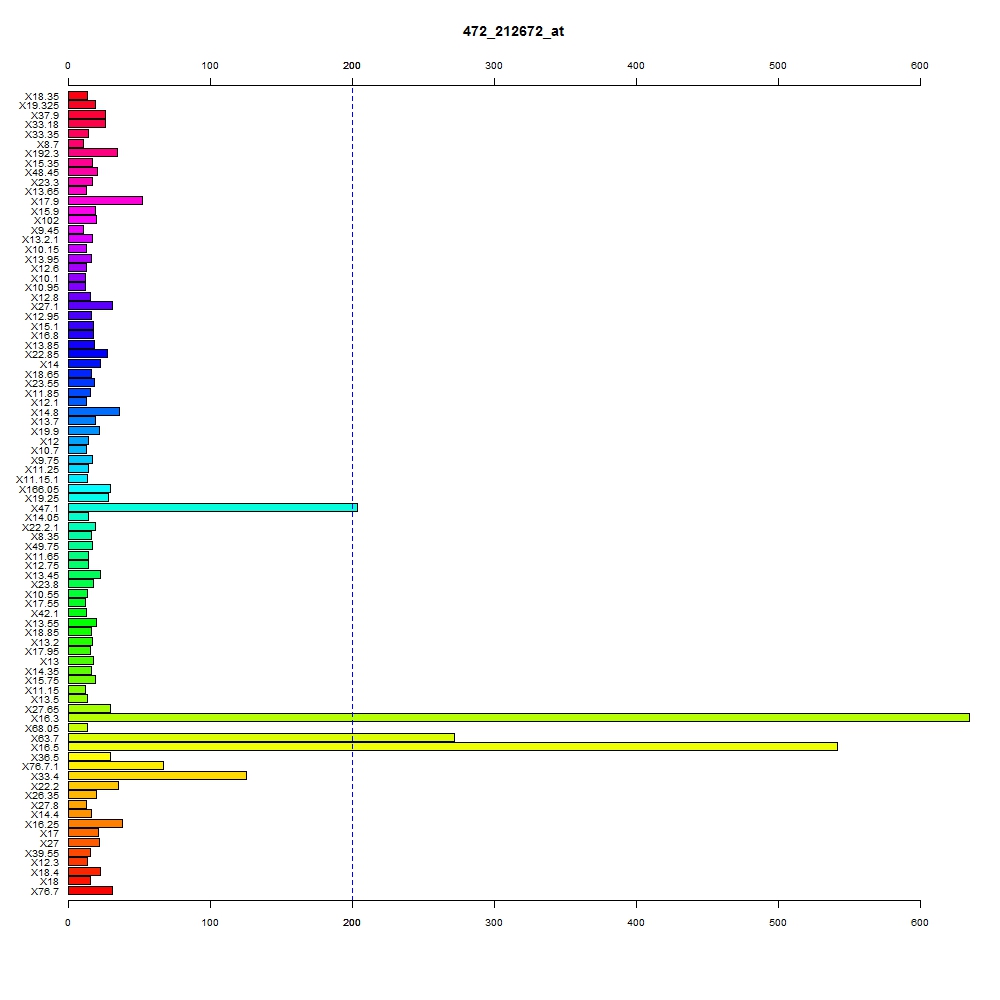Click the longest yellow-green X16.3 bar
The image size is (1000, 1000).
click(518, 717)
